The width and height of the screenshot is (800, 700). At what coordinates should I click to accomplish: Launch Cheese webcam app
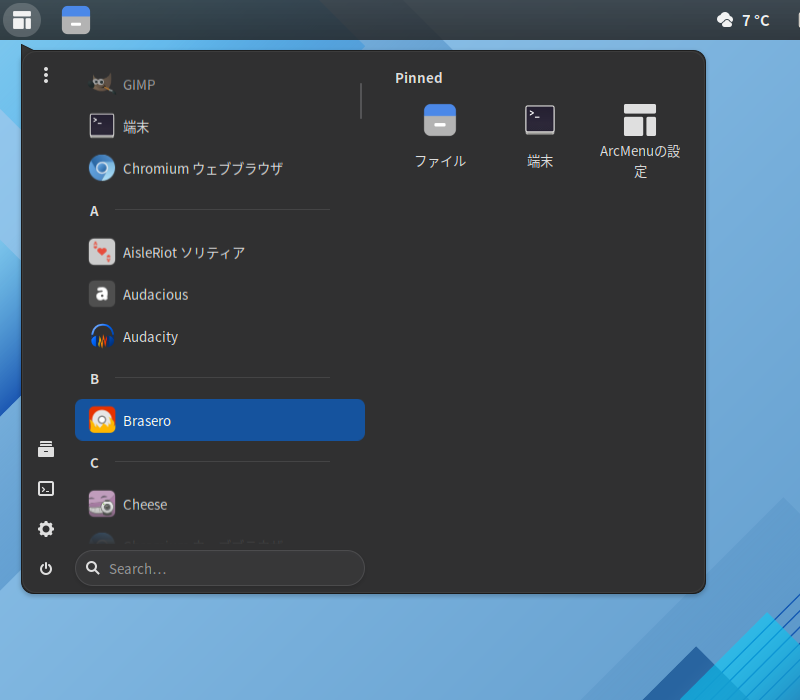(x=219, y=504)
